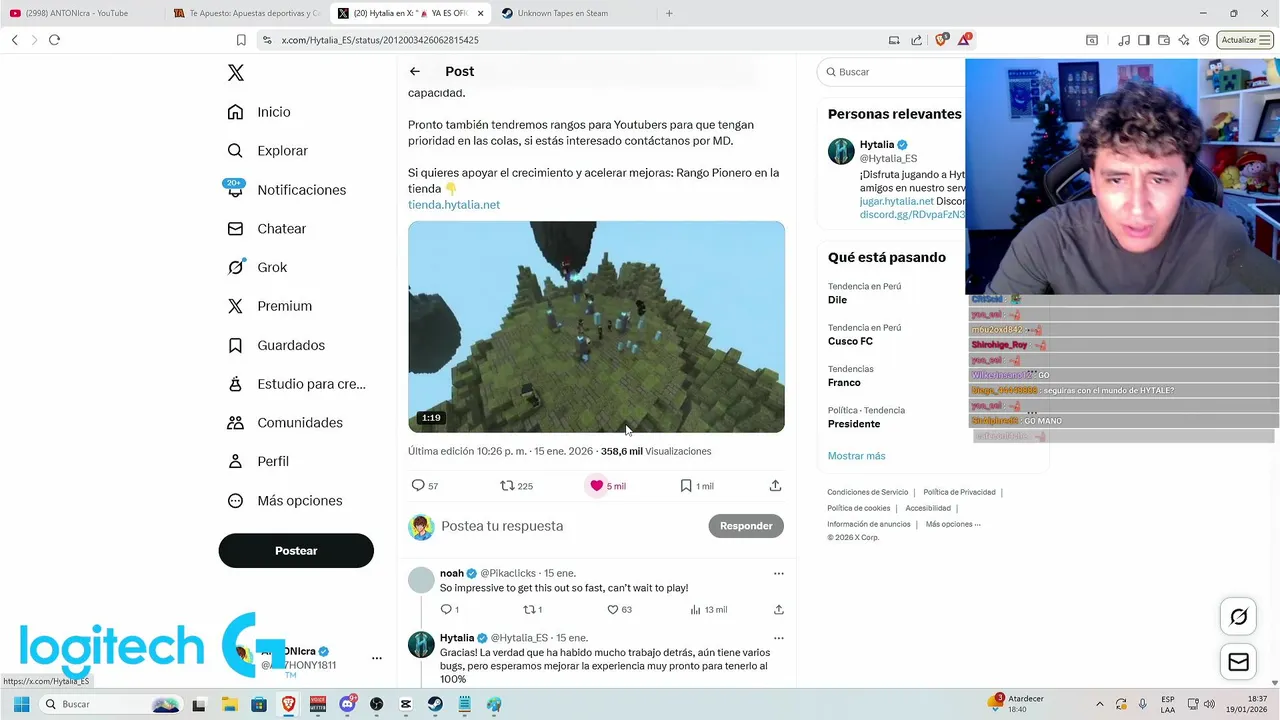Open a new browser tab
Screen dimensions: 1280x720
[669, 13]
